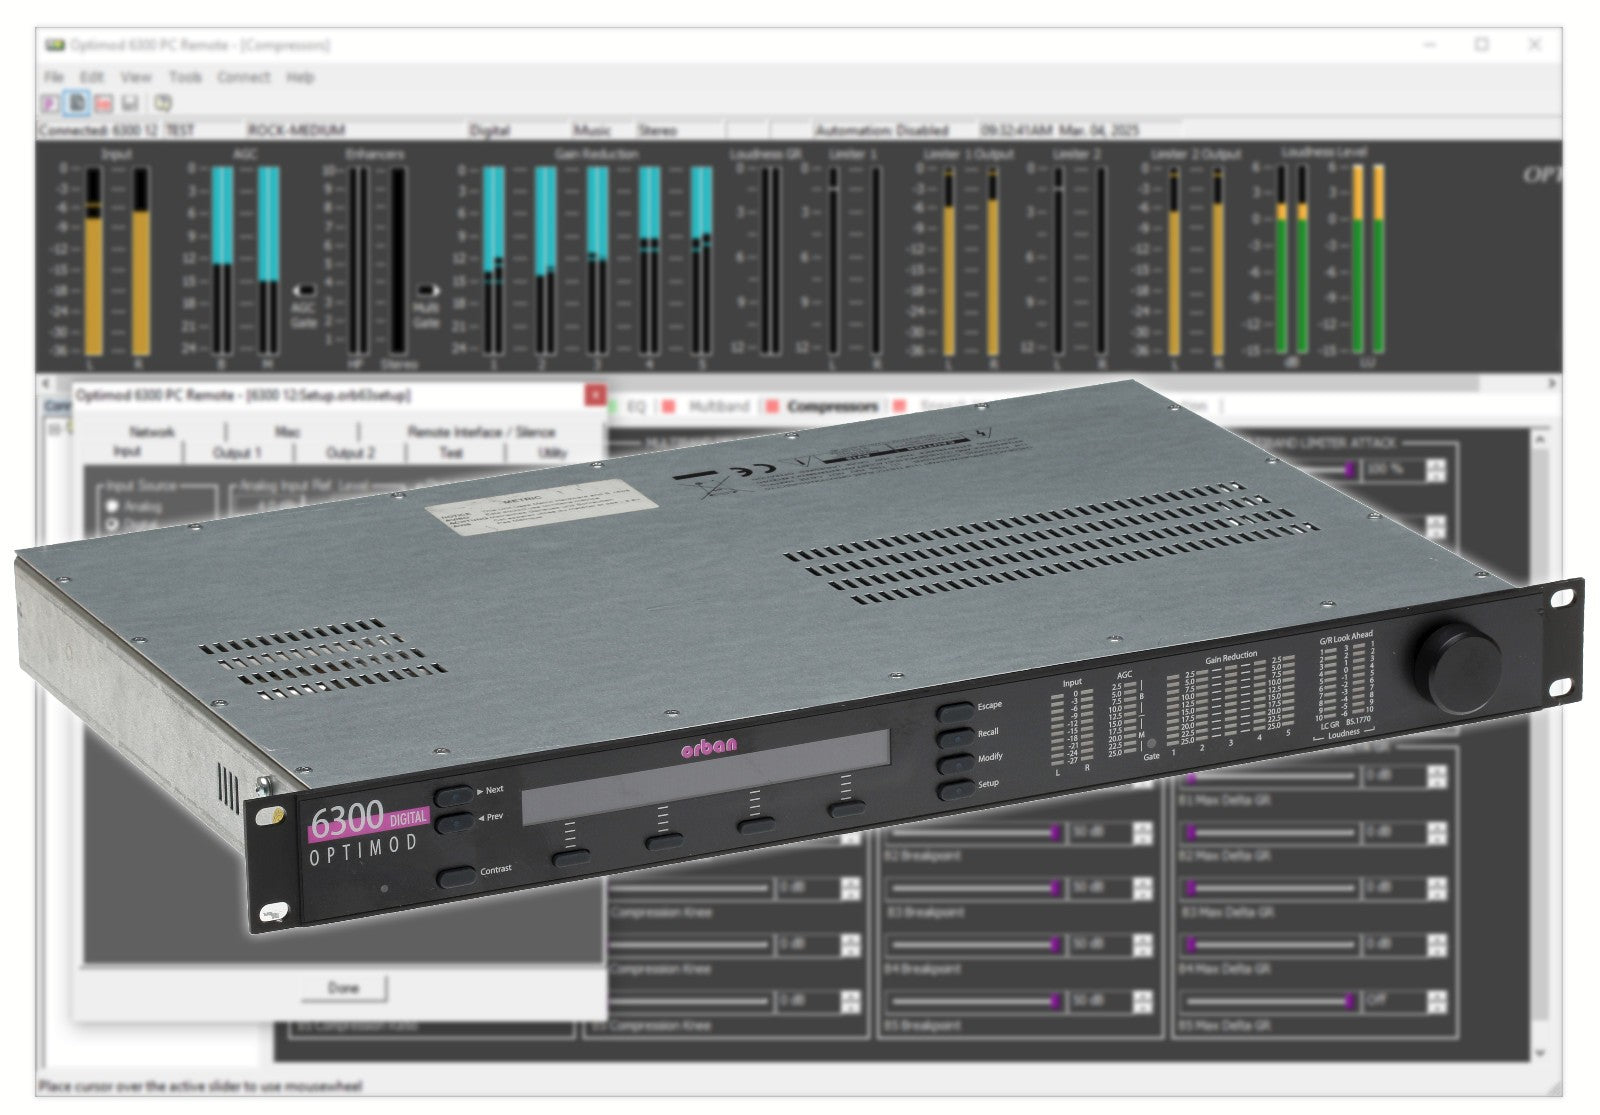Image resolution: width=1600 pixels, height=1115 pixels.
Task: Click the Limiter Attack stepper arrows
Action: (1437, 469)
